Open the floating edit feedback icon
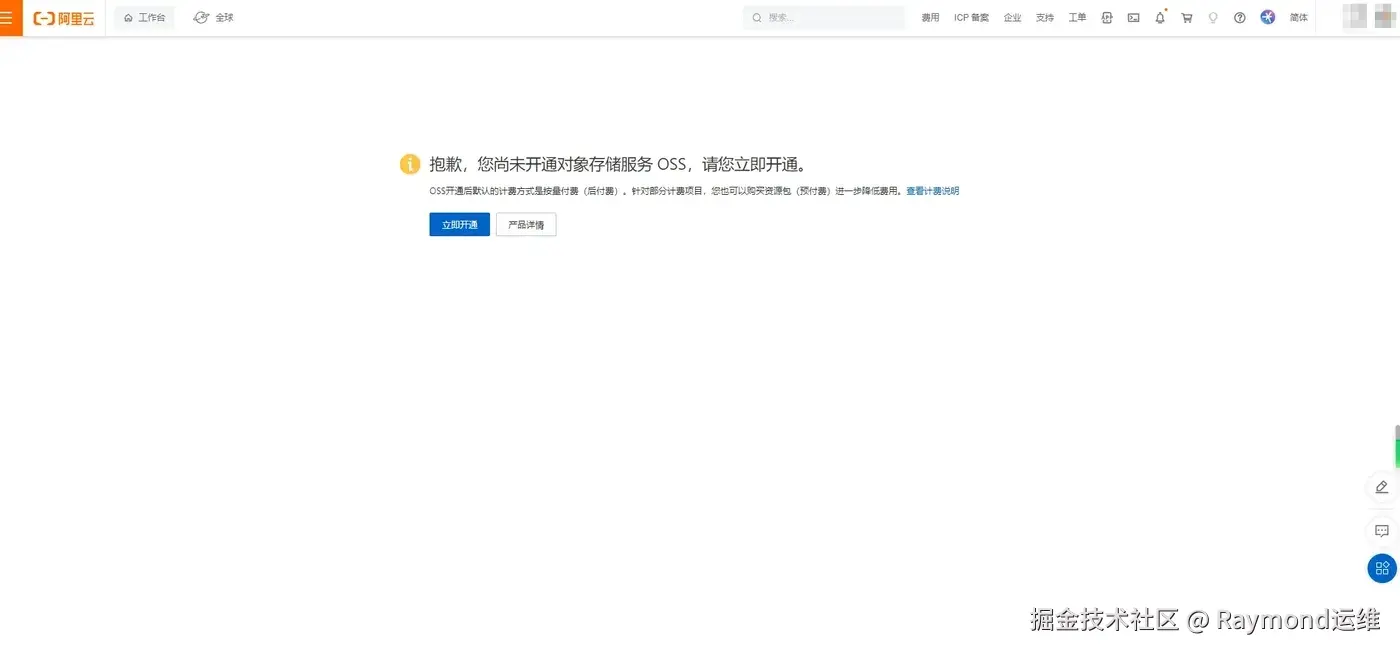 pos(1382,487)
